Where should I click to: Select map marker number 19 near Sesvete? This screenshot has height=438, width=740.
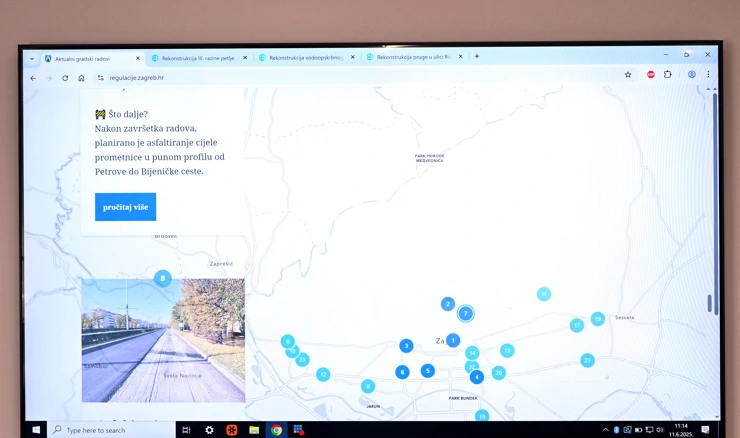598,319
